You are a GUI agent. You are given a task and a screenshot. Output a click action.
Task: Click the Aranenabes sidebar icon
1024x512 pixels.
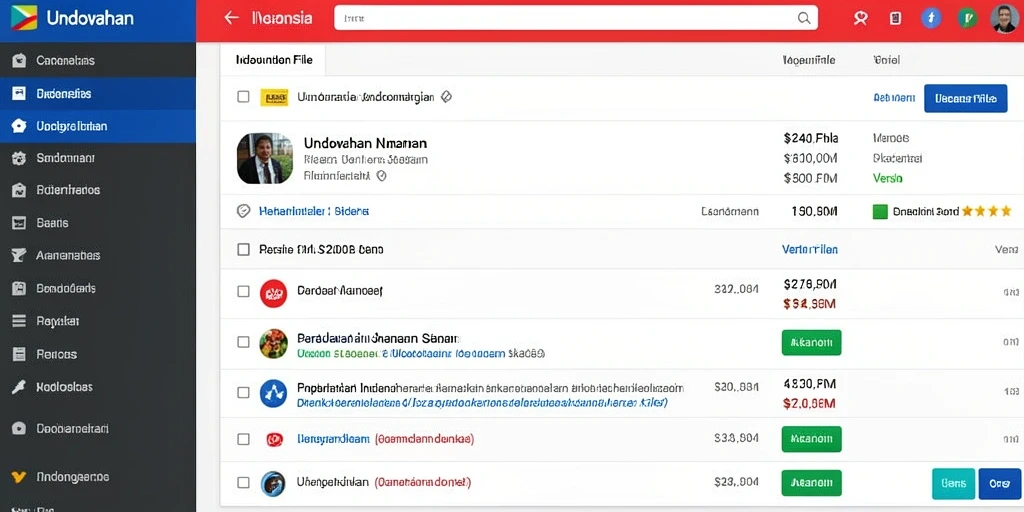pyautogui.click(x=19, y=255)
